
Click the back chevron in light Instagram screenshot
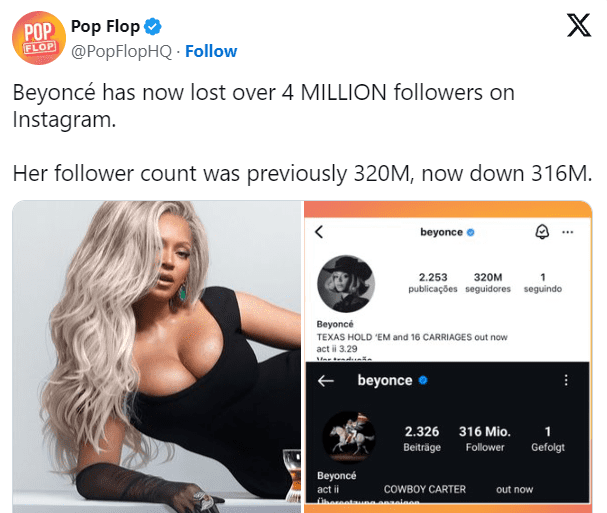pyautogui.click(x=319, y=232)
